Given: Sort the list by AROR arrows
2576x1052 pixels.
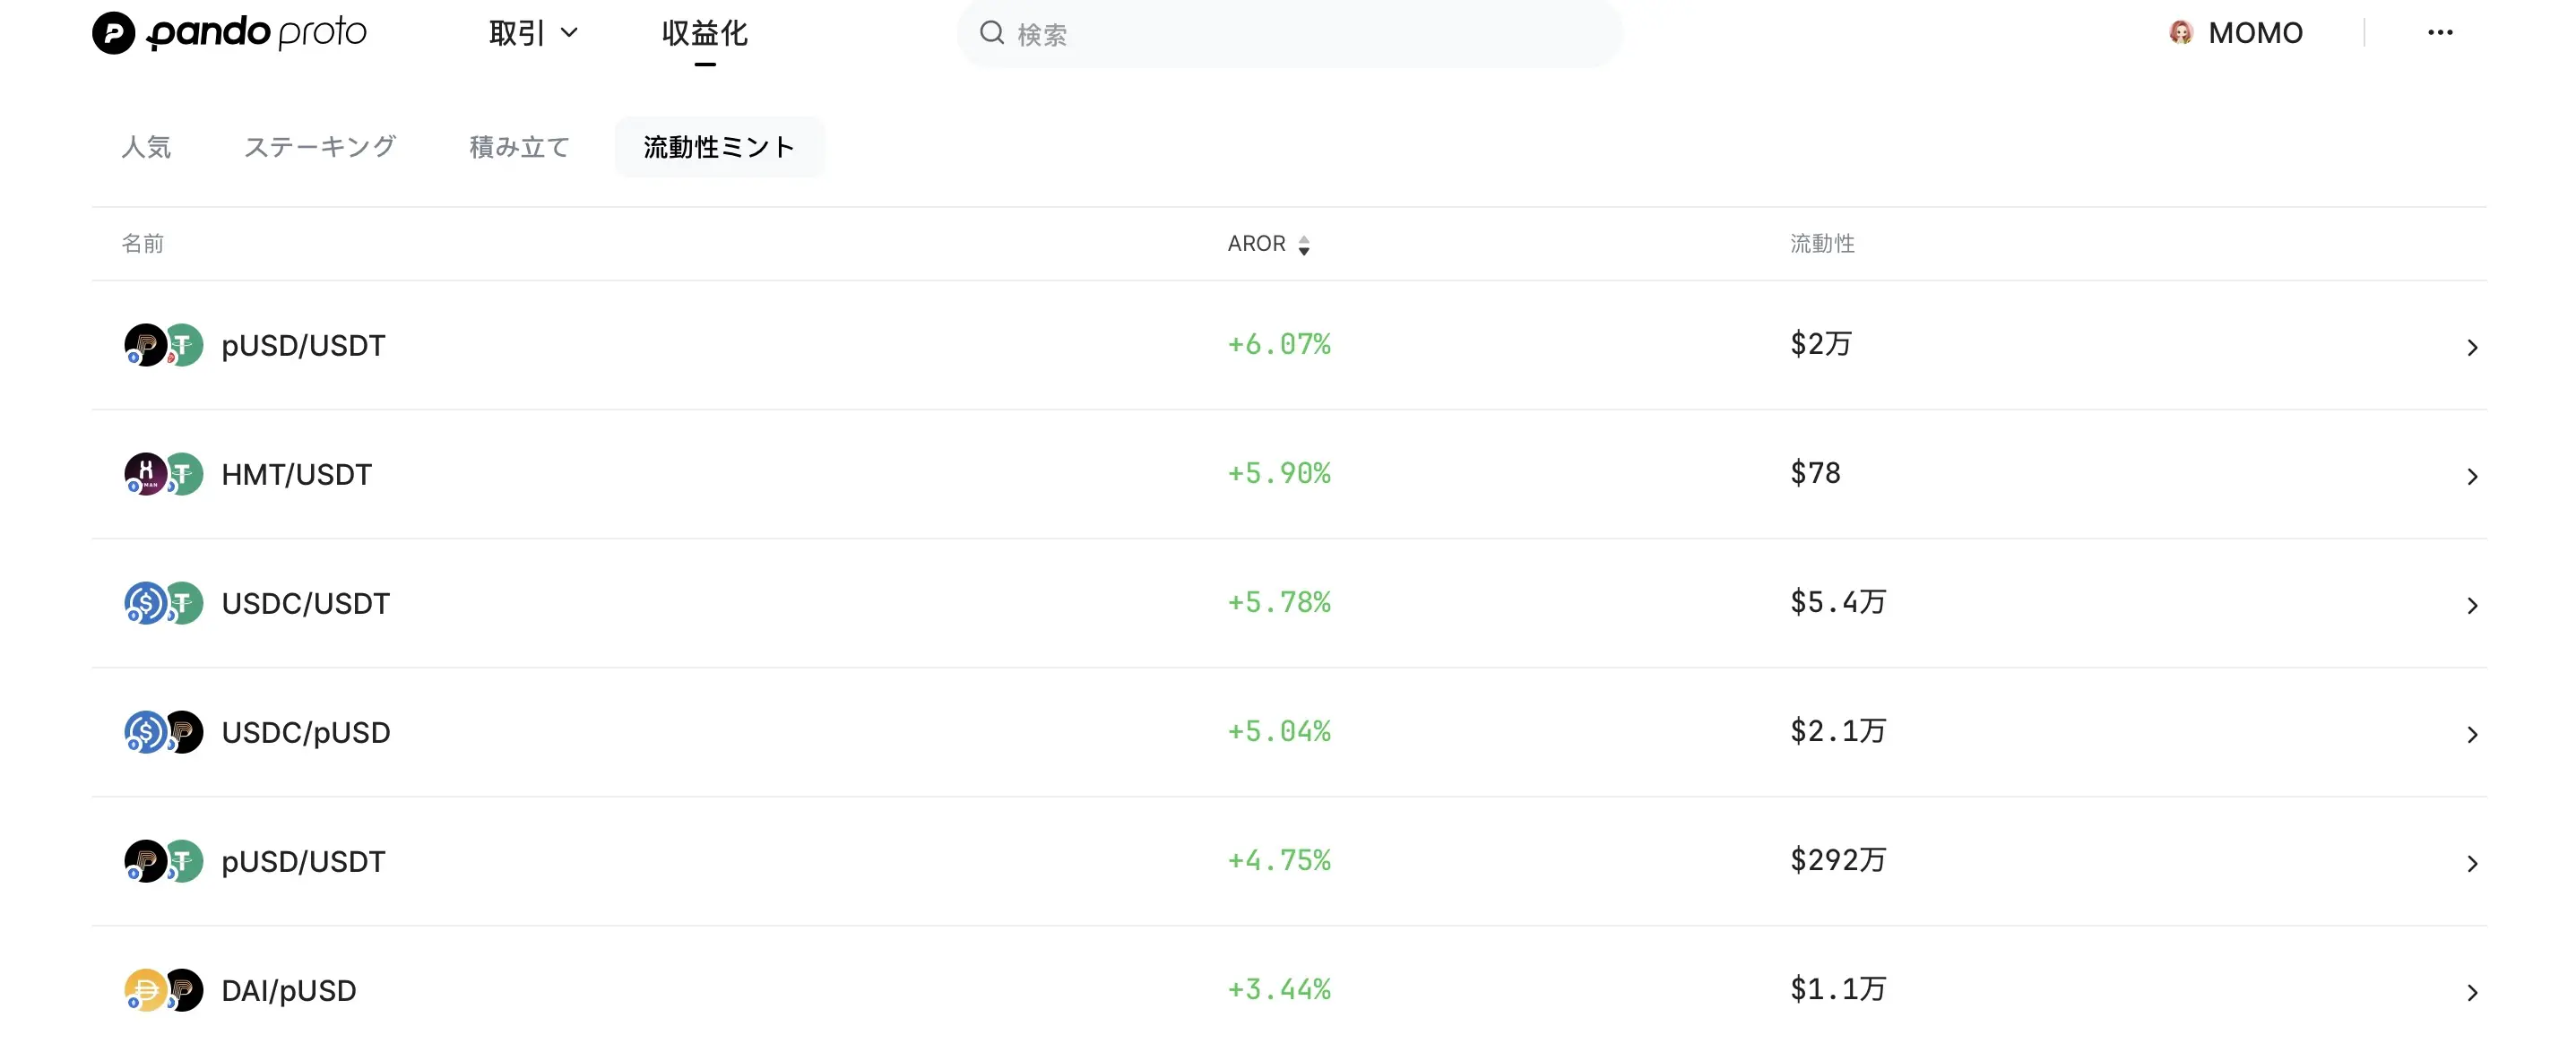Looking at the screenshot, I should click(1303, 245).
